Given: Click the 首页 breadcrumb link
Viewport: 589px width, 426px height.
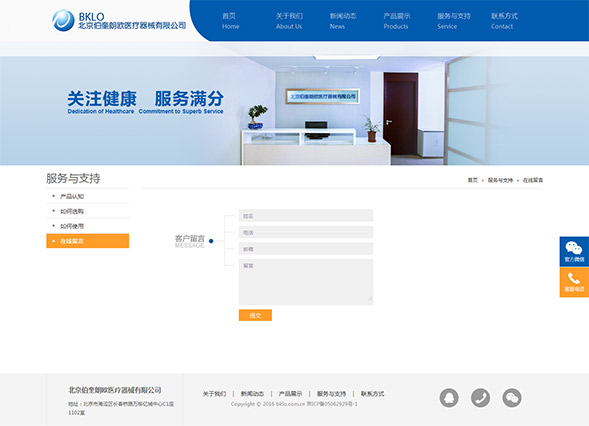Looking at the screenshot, I should pos(473,180).
